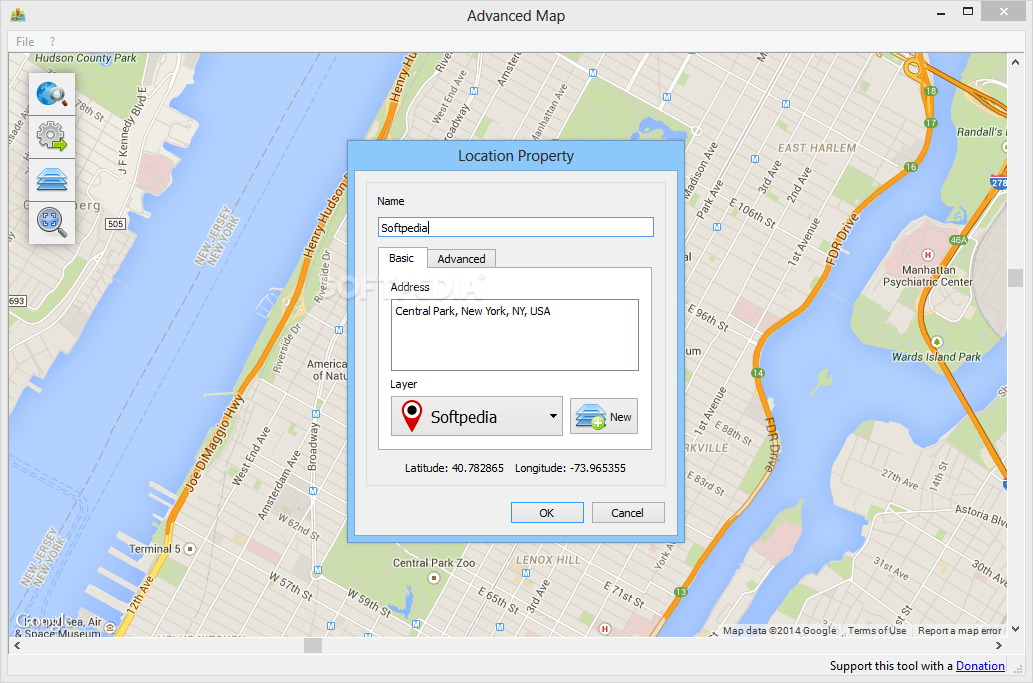The image size is (1033, 683).
Task: Click inside the Name input field
Action: pos(516,227)
